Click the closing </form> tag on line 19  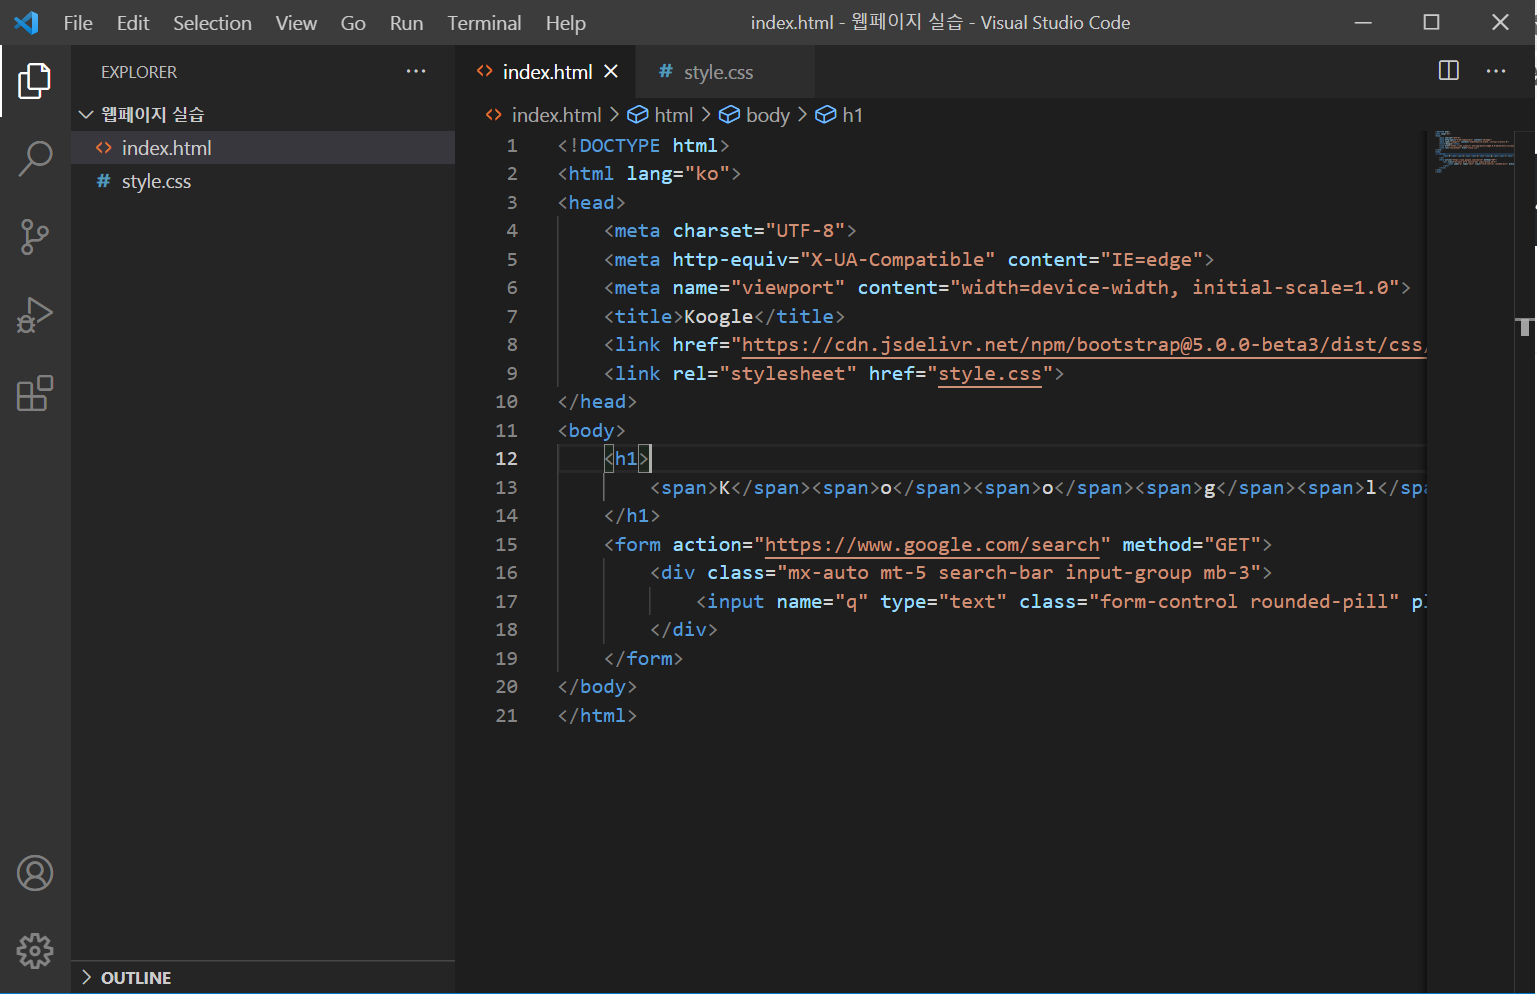tap(643, 659)
